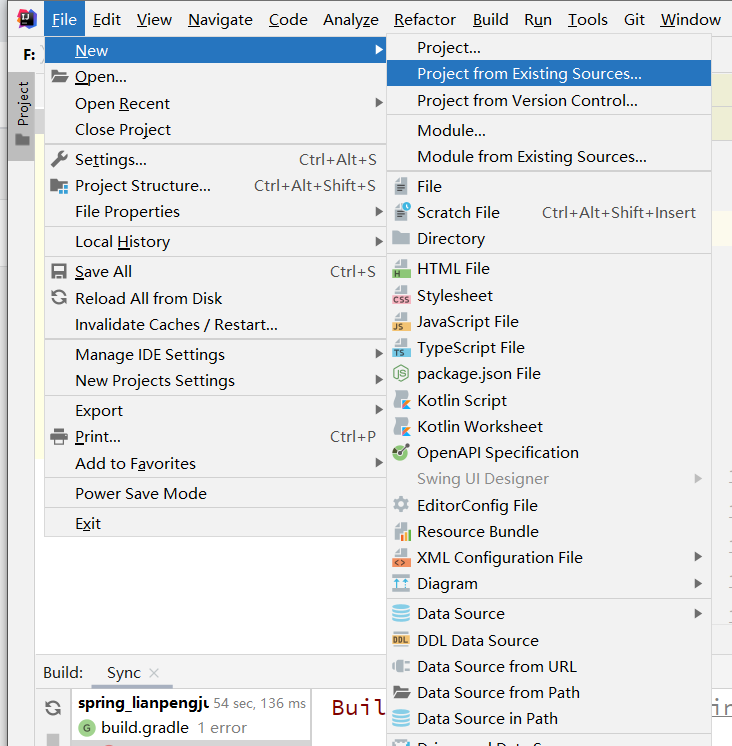
Task: Expand the XML Configuration File submenu arrow
Action: pyautogui.click(x=698, y=557)
